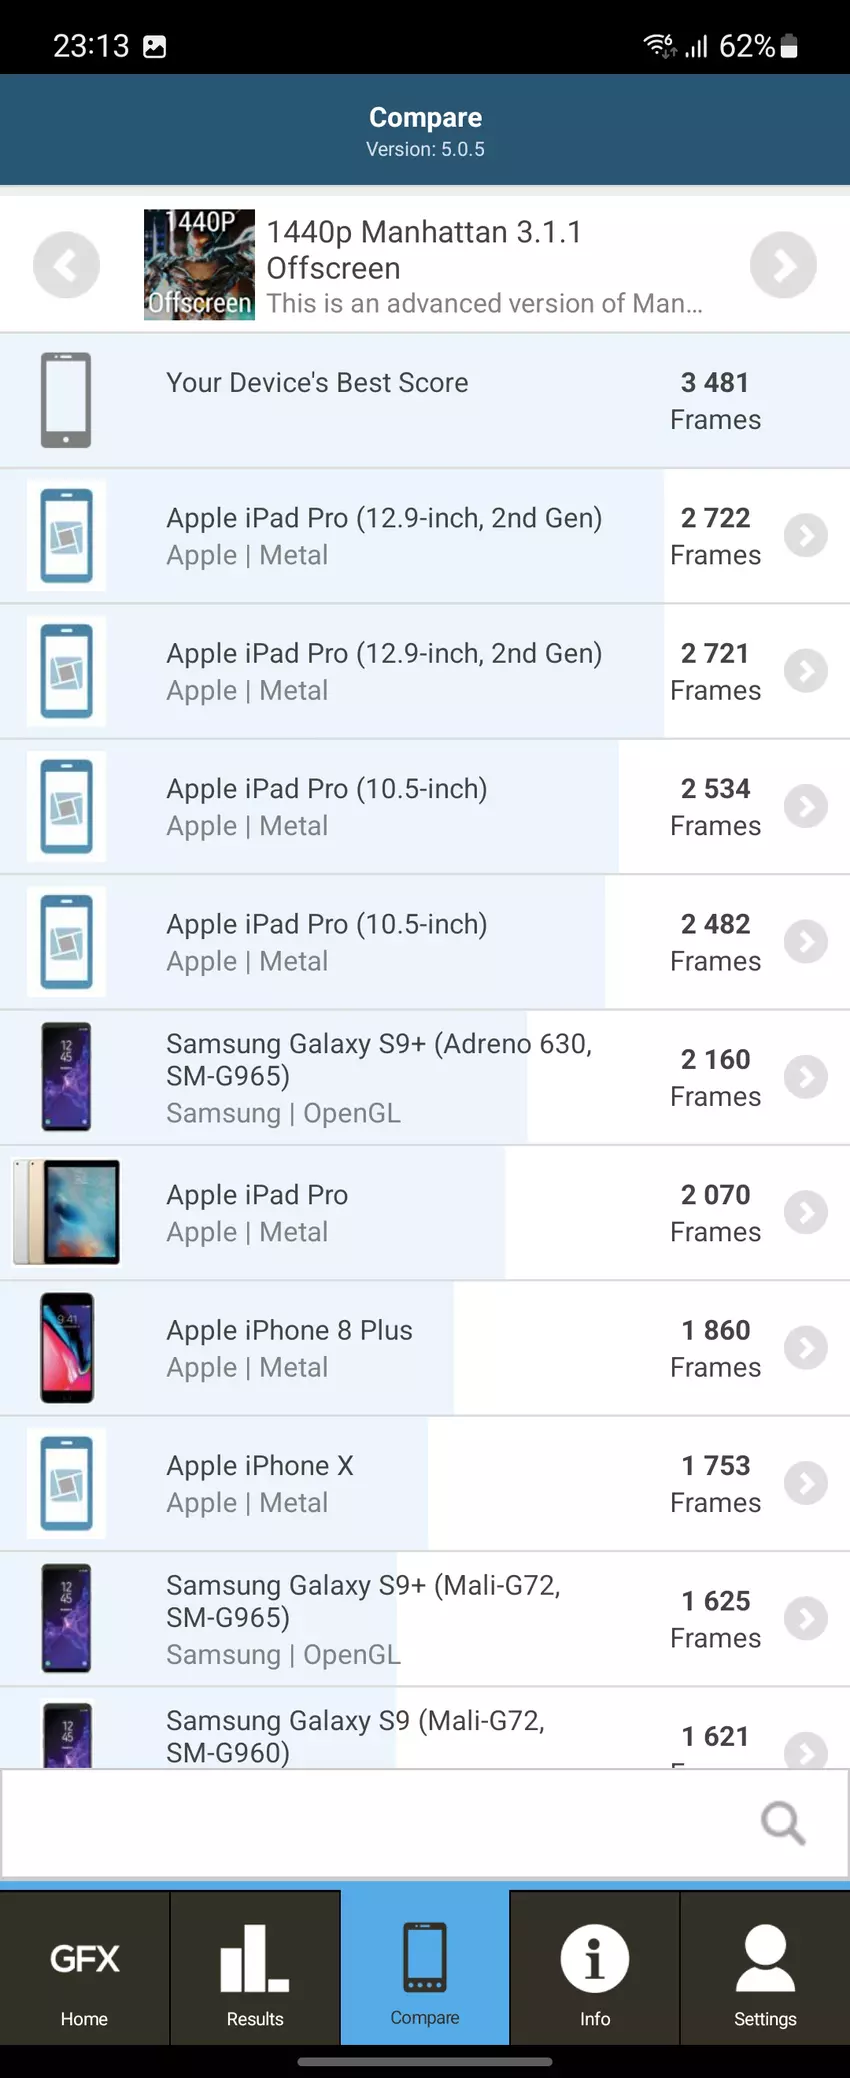This screenshot has width=850, height=2078.
Task: Open chevron for Galaxy S9+ Adreno 630
Action: [805, 1077]
